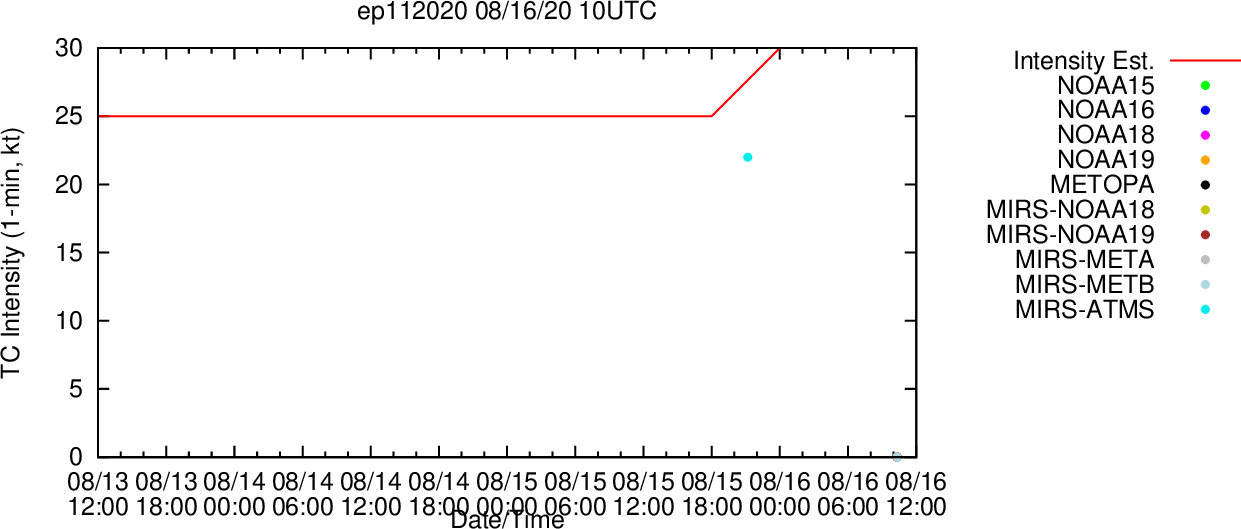
Task: Click the red intensity estimate line at 25 kt
Action: [x=405, y=116]
